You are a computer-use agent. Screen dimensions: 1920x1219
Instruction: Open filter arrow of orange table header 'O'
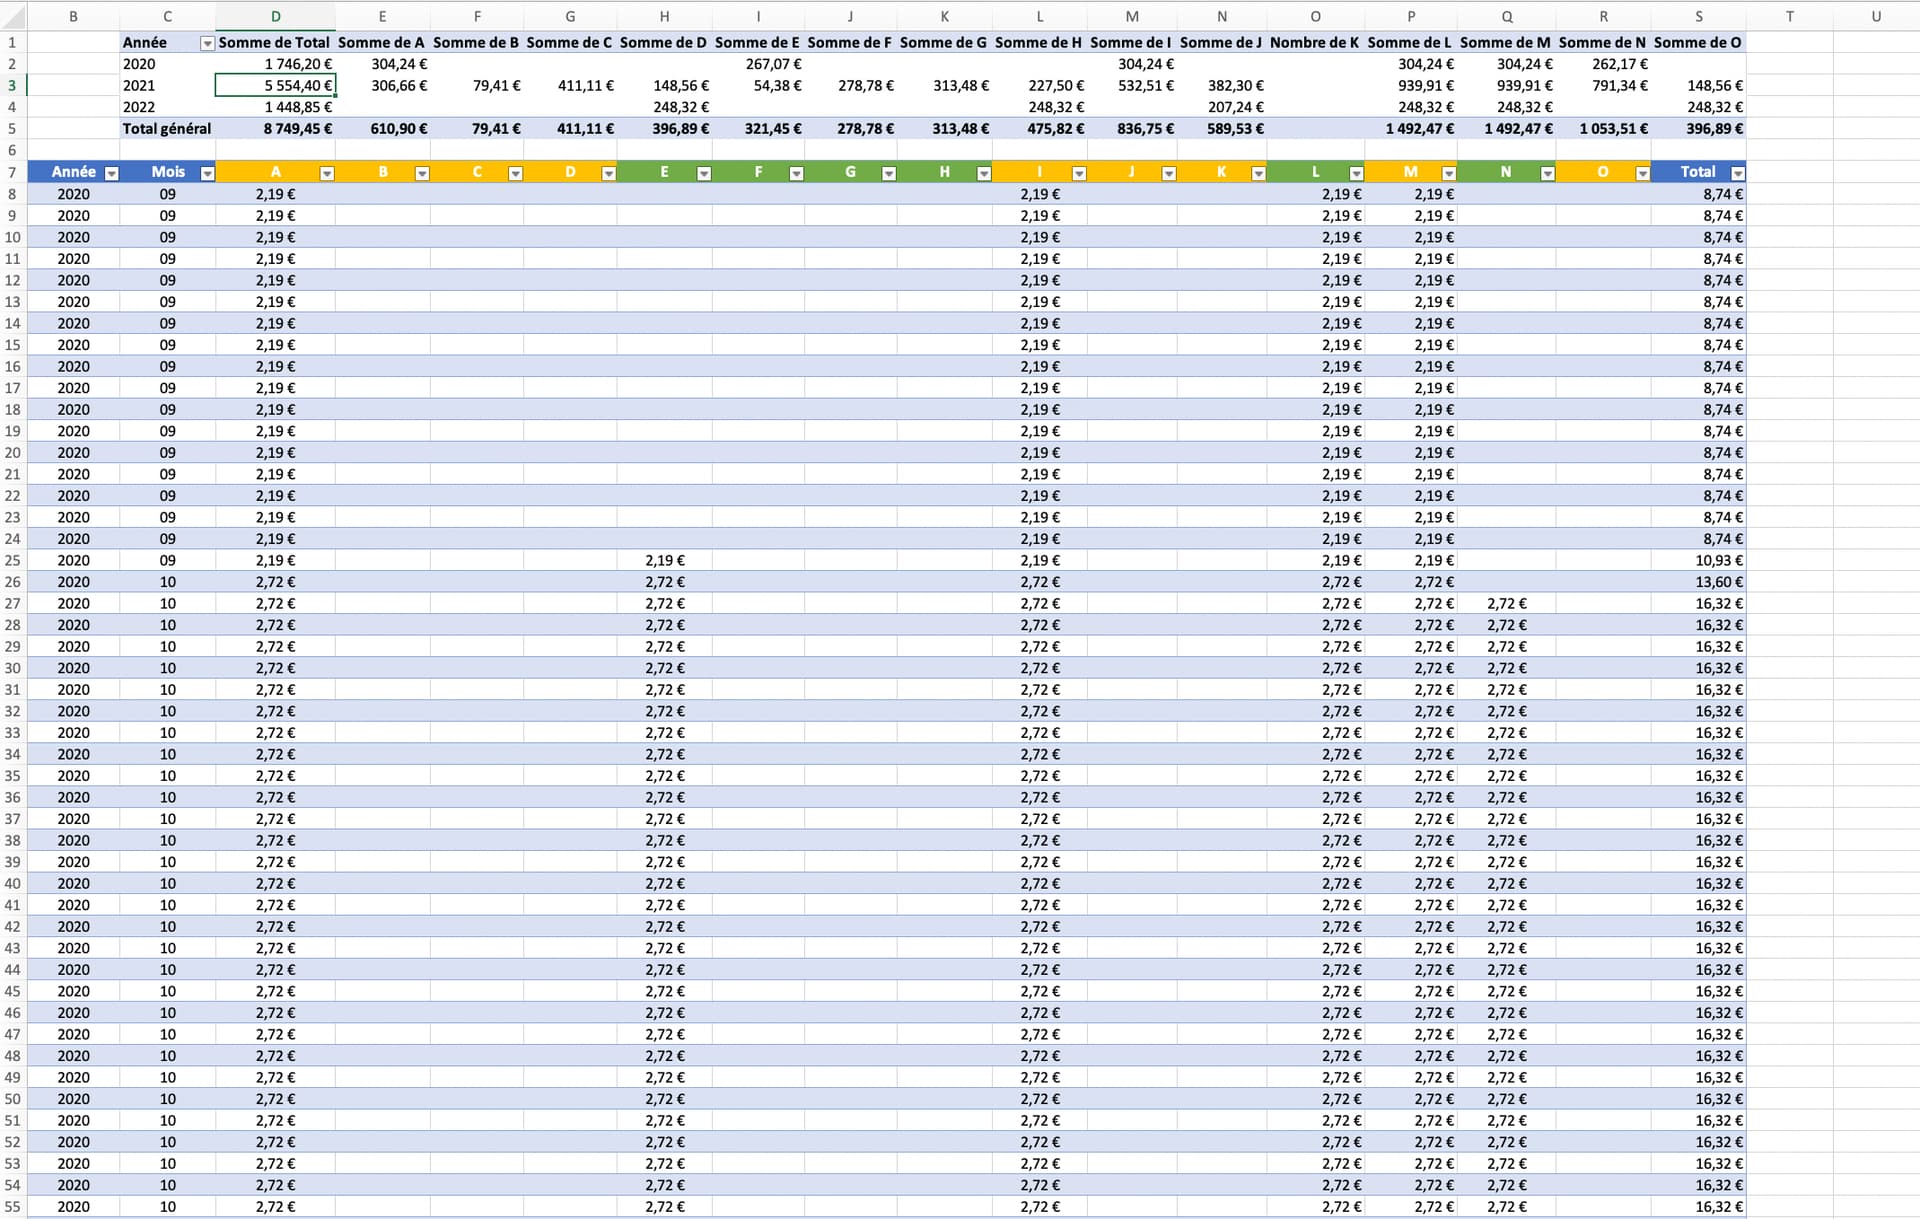click(x=1642, y=174)
